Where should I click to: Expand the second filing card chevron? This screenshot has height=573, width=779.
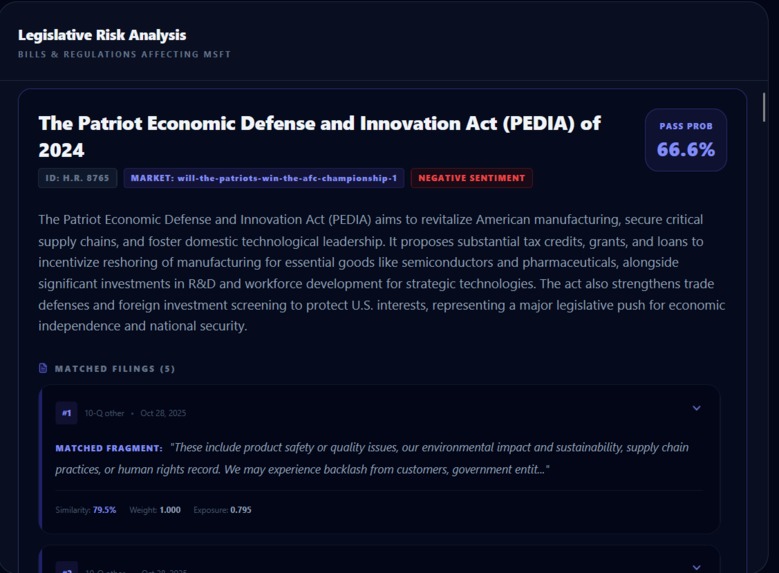click(697, 567)
